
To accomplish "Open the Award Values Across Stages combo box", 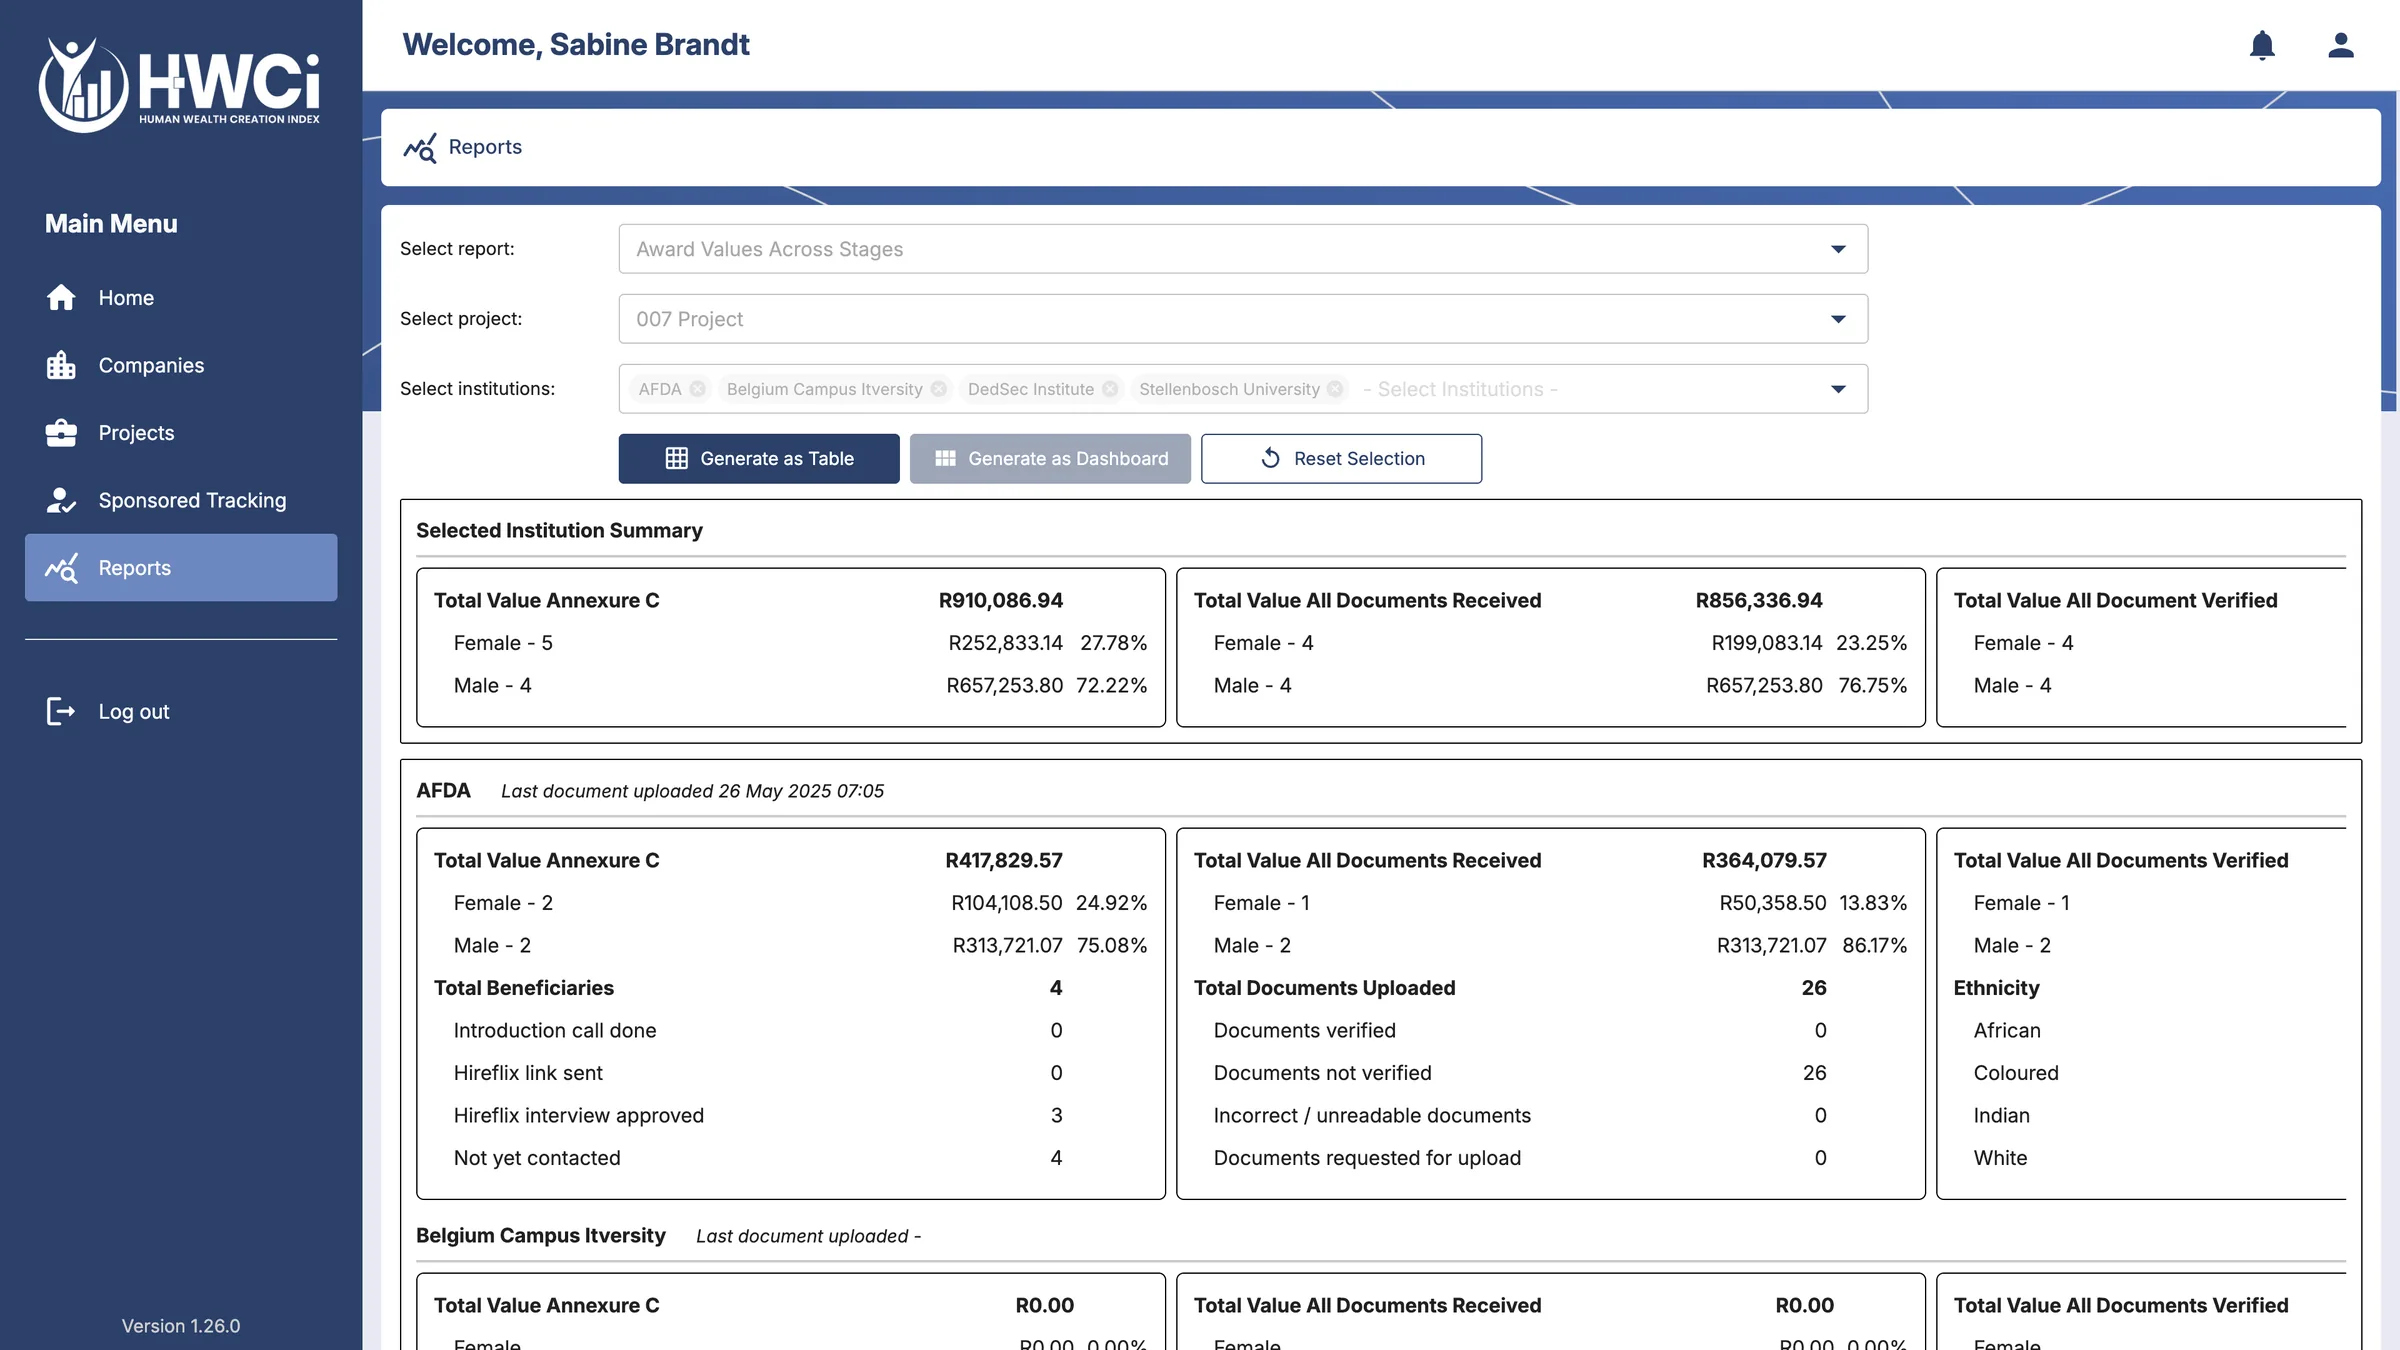I will 1243,249.
